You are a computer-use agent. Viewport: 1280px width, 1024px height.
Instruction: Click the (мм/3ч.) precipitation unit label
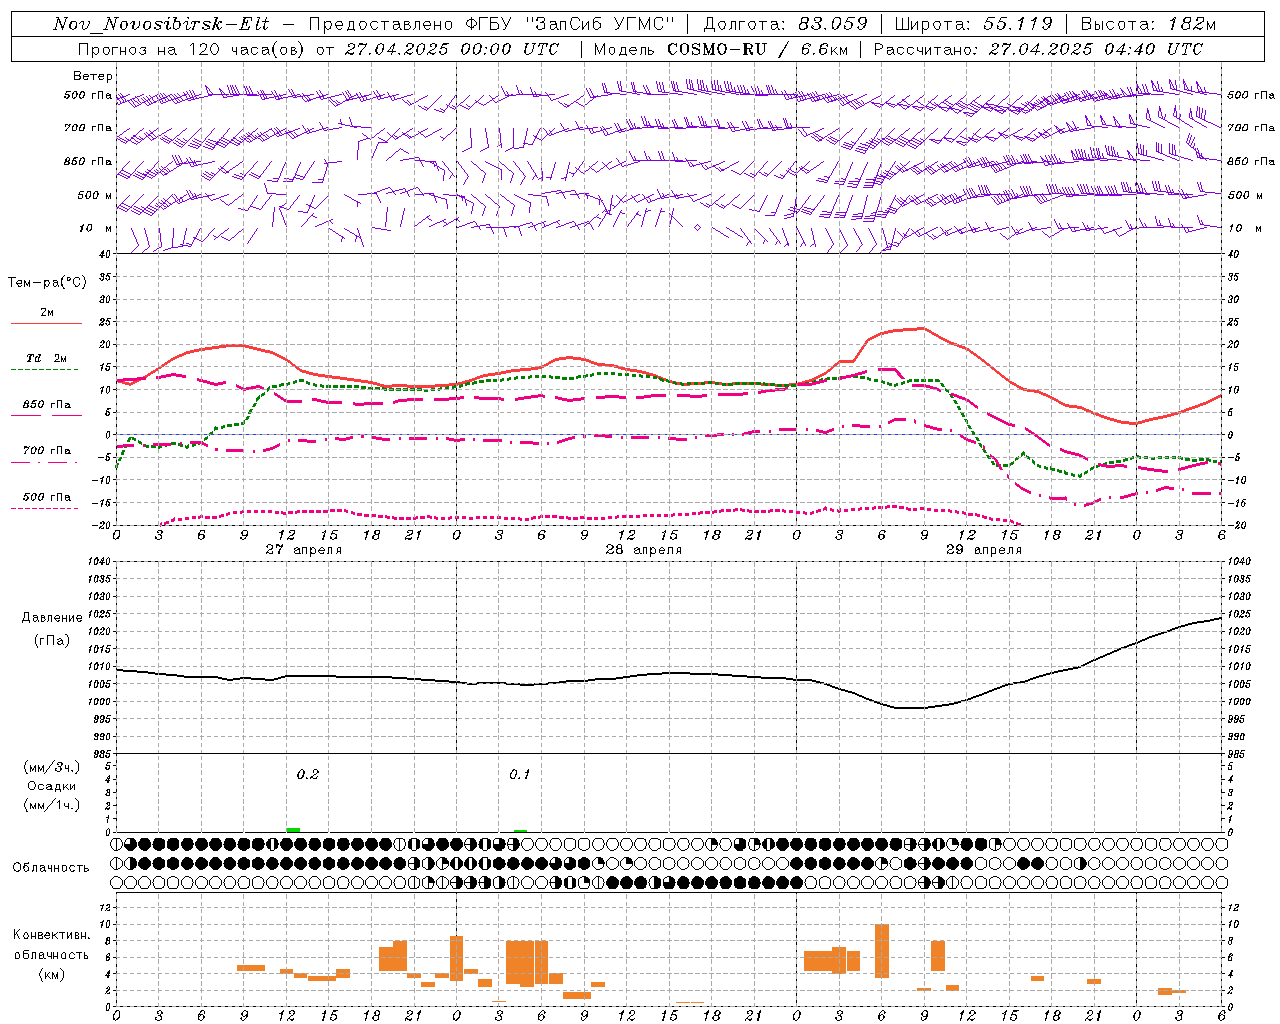point(51,767)
